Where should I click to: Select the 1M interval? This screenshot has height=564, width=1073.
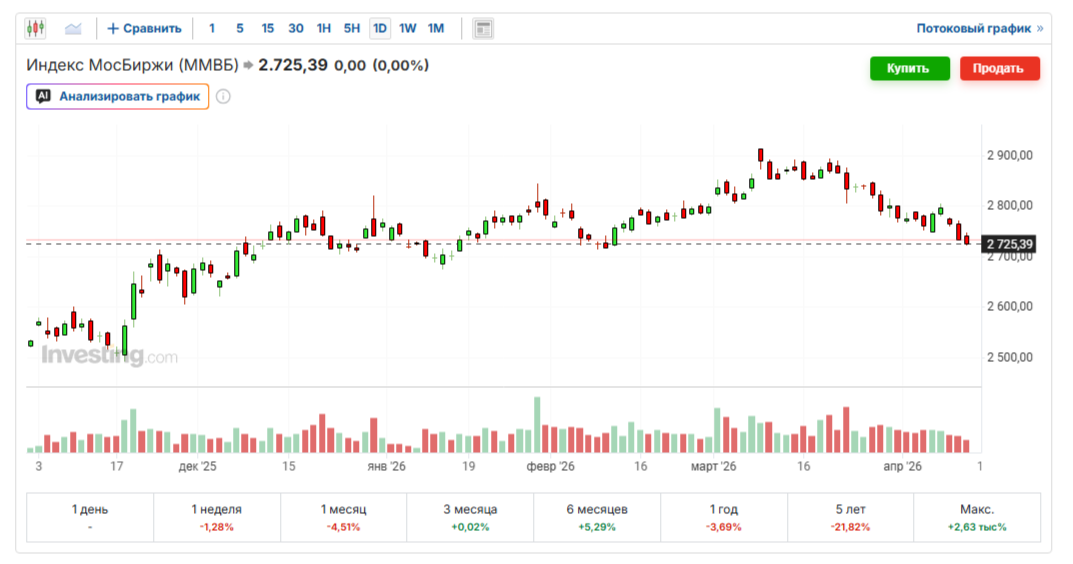(436, 28)
